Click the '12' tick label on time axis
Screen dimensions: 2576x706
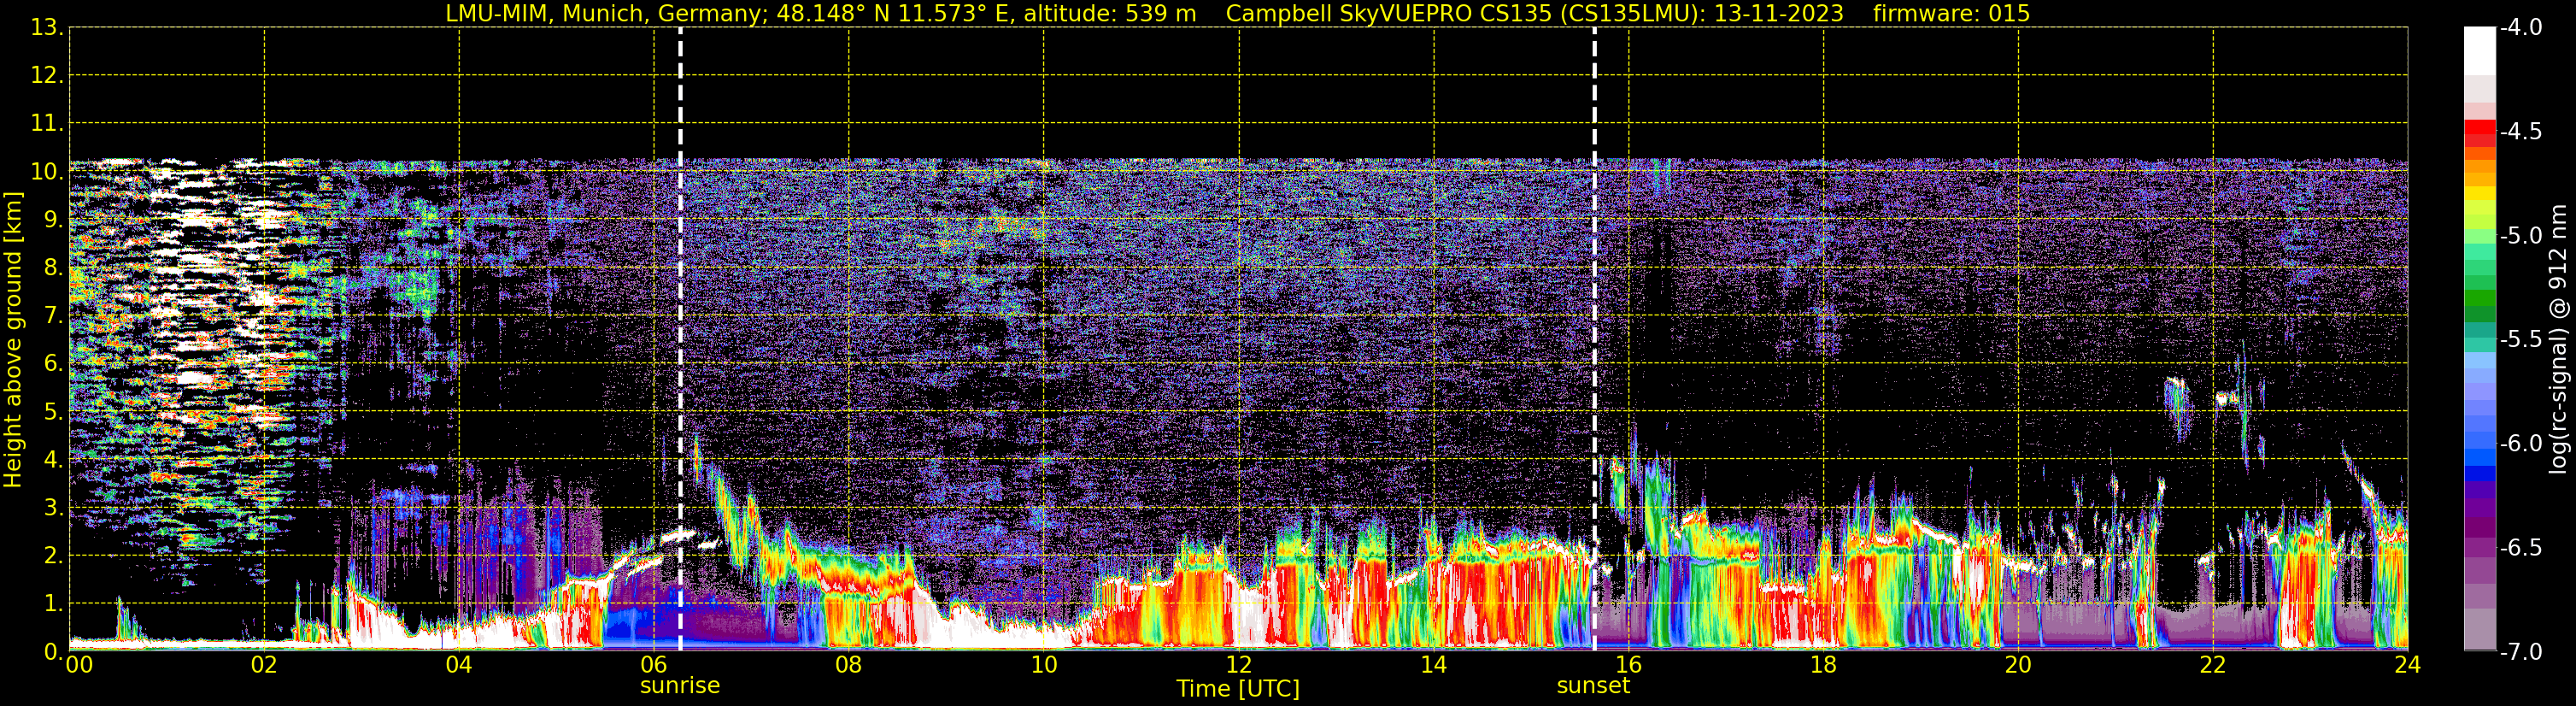1239,665
